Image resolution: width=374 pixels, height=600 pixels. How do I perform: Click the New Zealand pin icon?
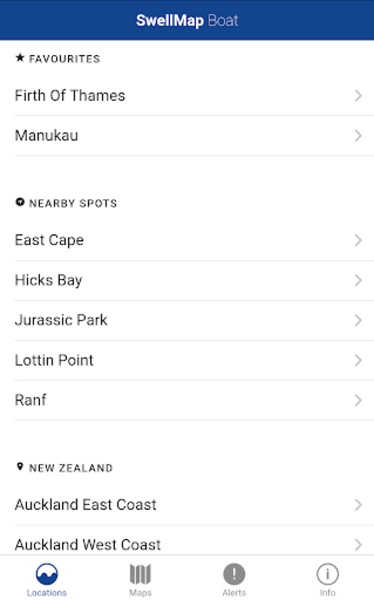pyautogui.click(x=20, y=467)
